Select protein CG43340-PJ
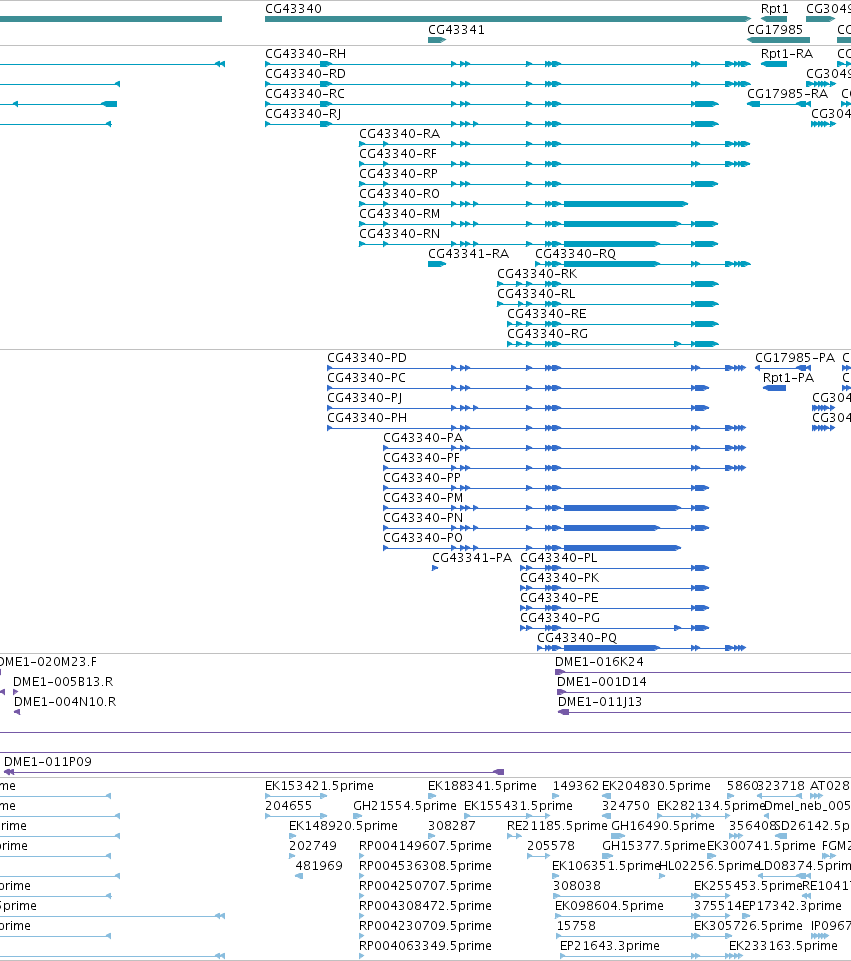This screenshot has width=851, height=961. 365,398
